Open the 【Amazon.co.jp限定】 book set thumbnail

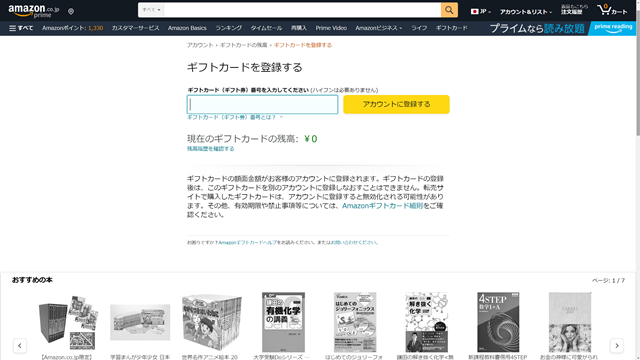pyautogui.click(x=68, y=322)
